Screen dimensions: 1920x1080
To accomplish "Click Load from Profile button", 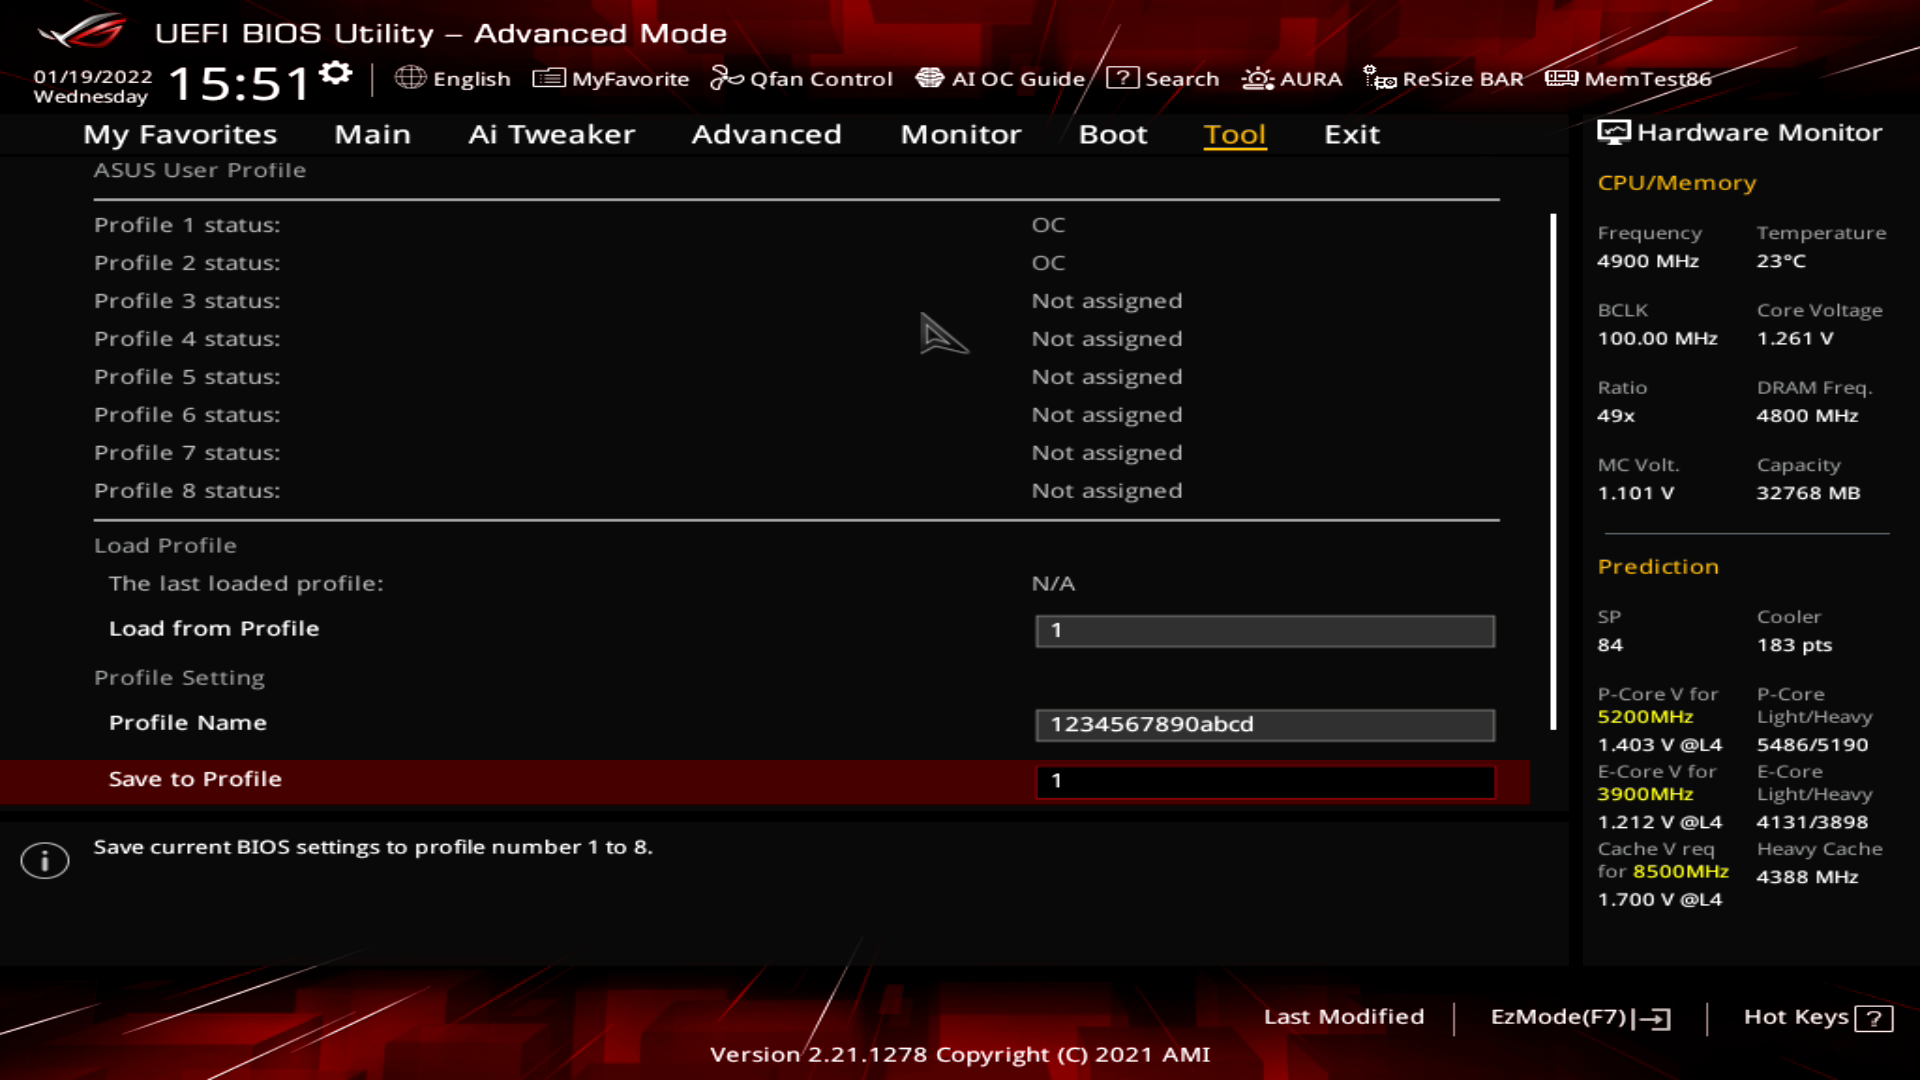I will [x=214, y=628].
